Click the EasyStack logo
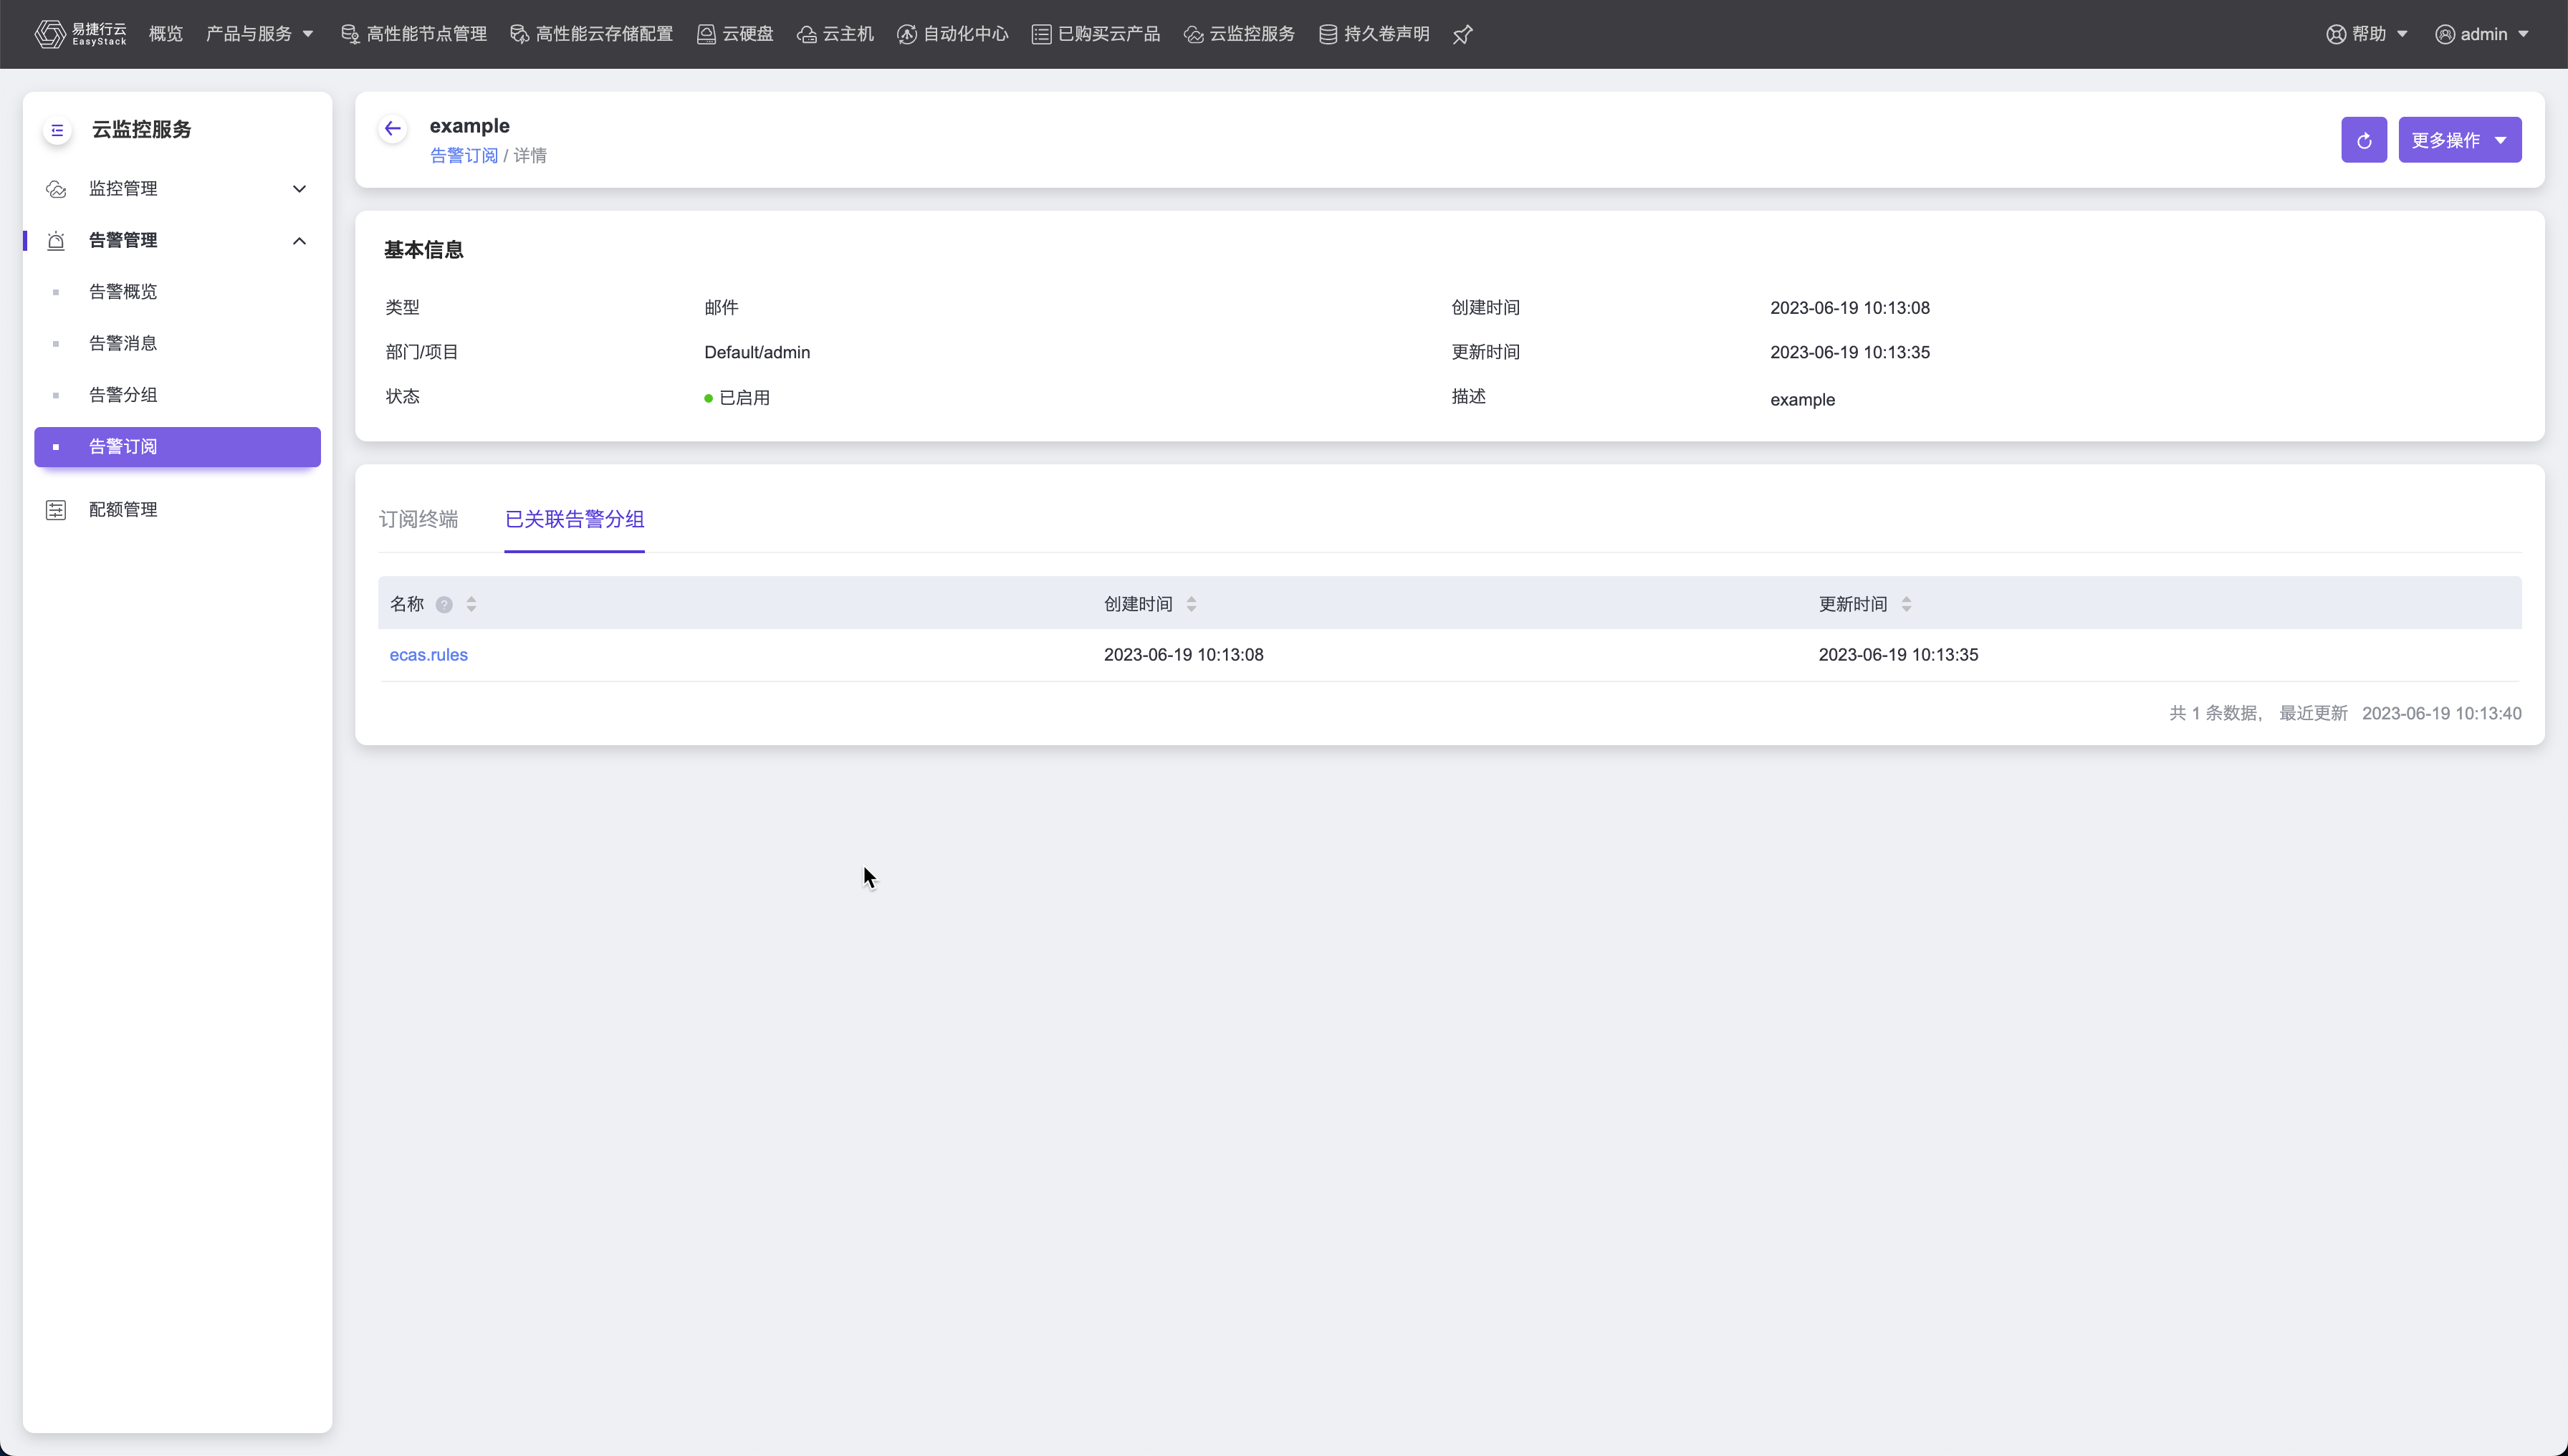The image size is (2568, 1456). coord(81,34)
